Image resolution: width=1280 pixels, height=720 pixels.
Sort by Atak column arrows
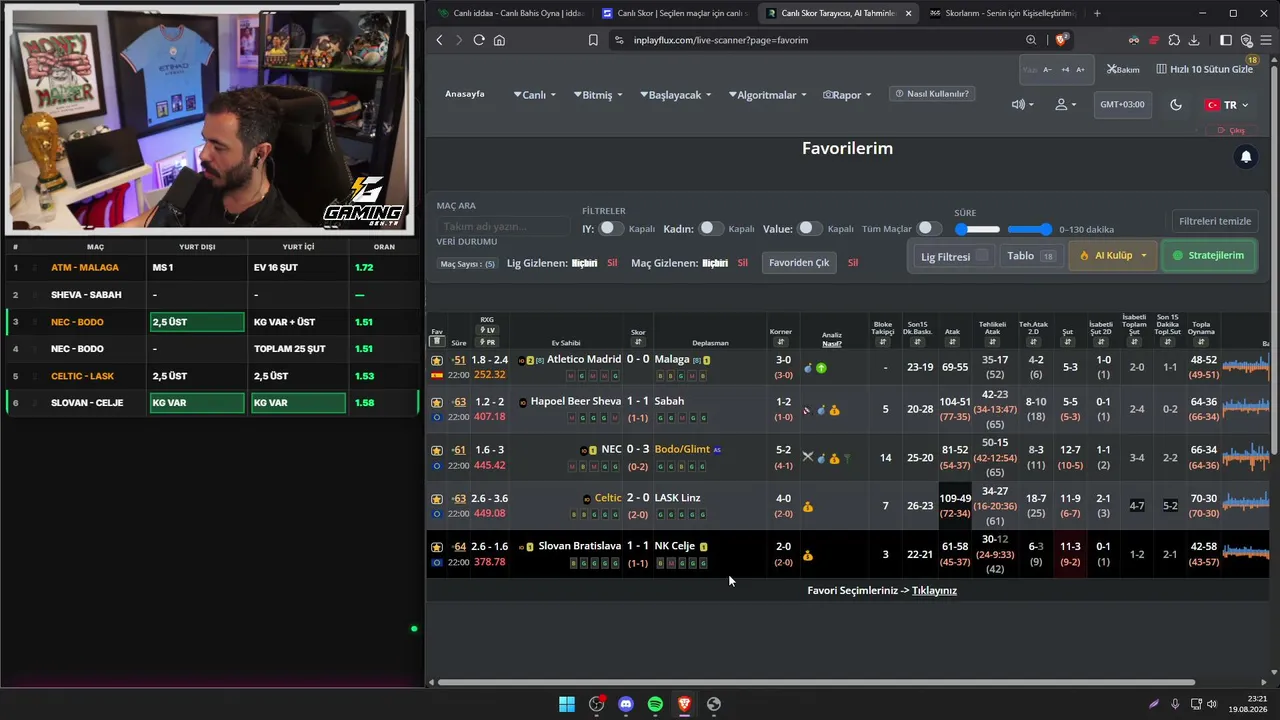pos(952,342)
